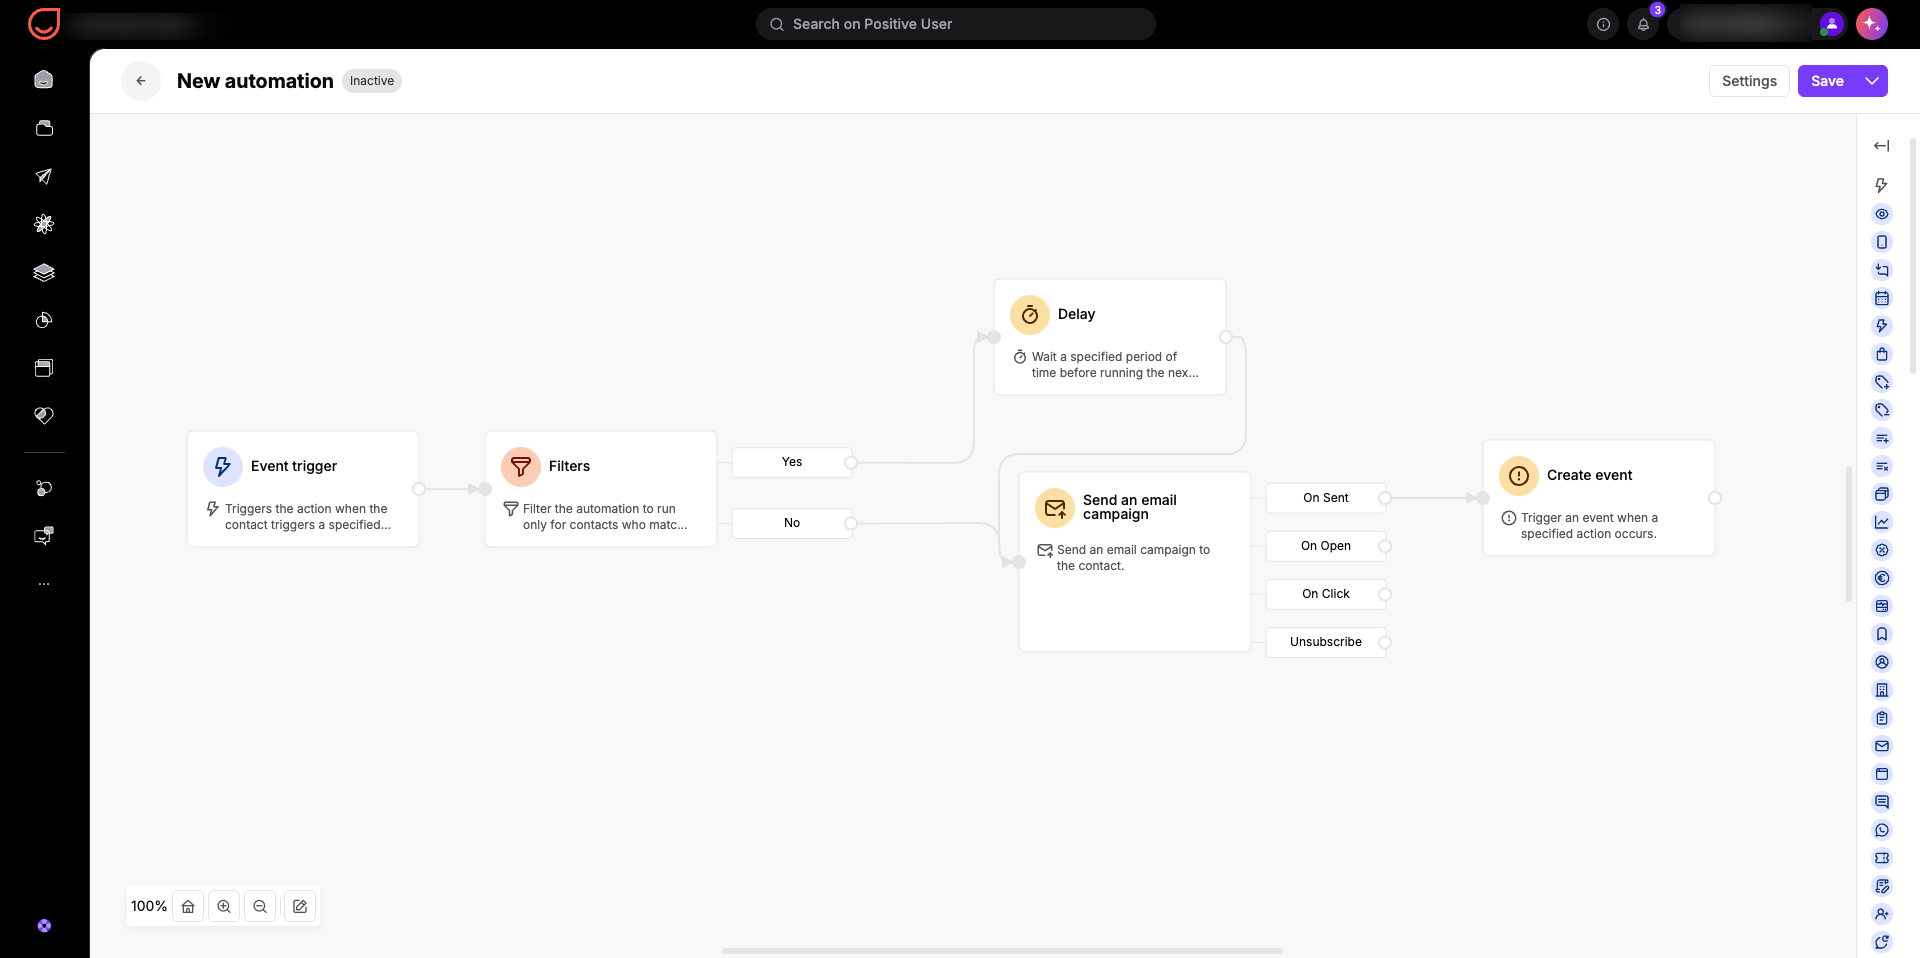Select the envelope email node in right panel
The image size is (1920, 958).
[1882, 746]
